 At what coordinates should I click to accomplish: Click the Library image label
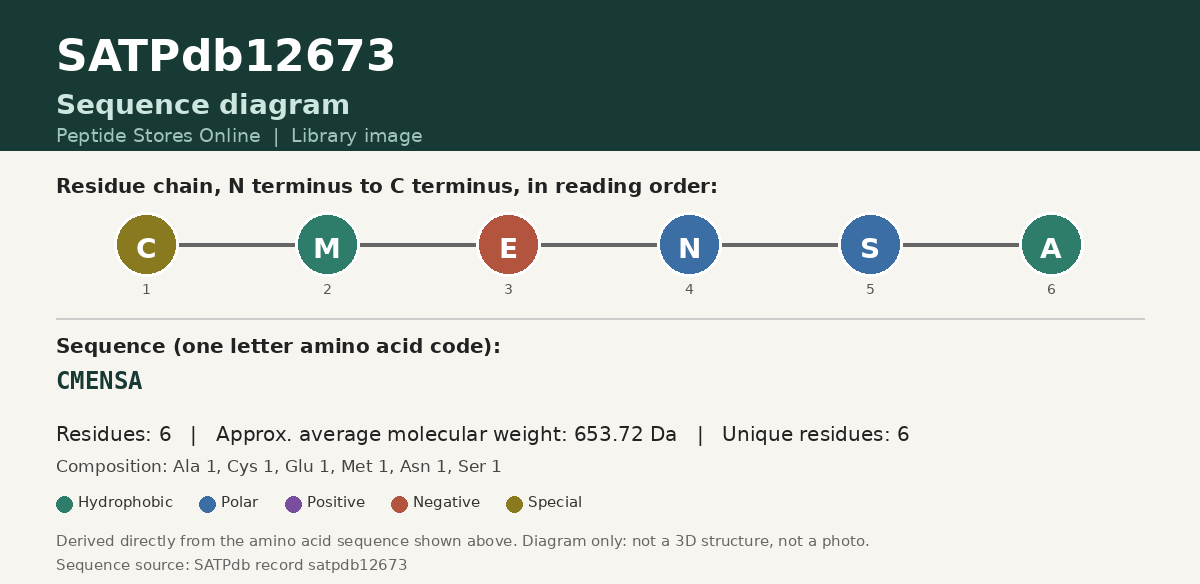point(357,136)
